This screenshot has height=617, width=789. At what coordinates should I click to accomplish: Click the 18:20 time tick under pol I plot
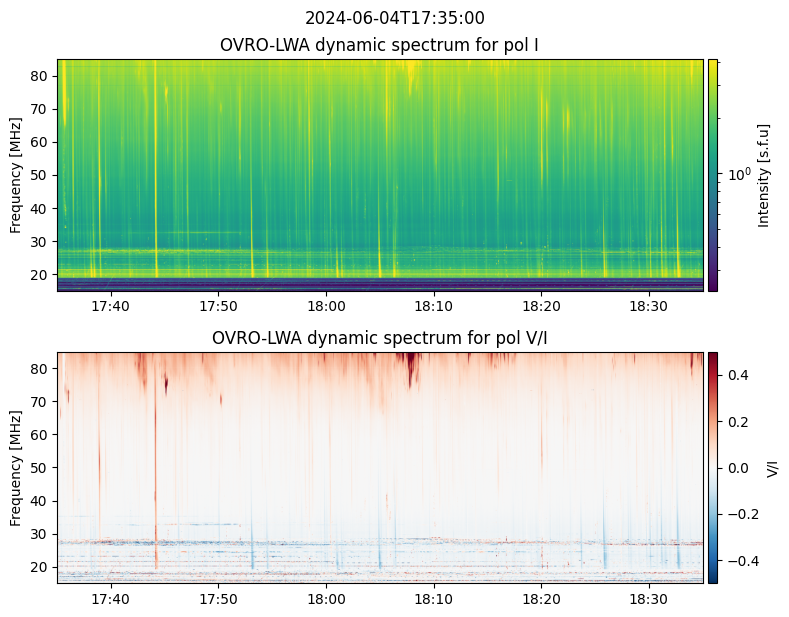(x=541, y=306)
